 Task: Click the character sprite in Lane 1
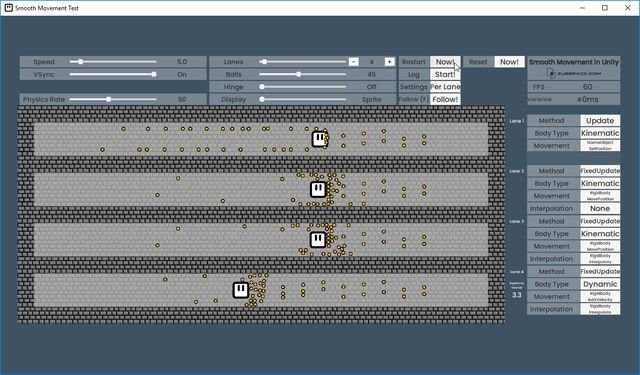(319, 139)
